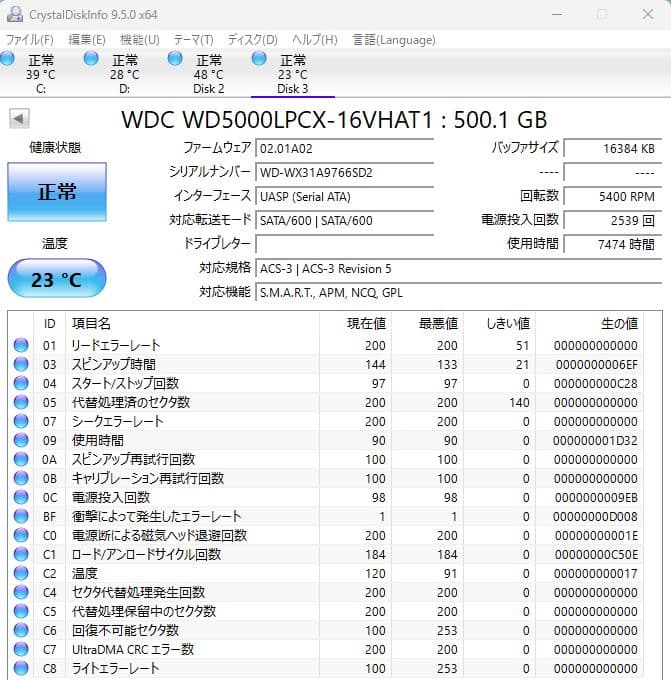671x680 pixels.
Task: Click status orb for drive D:
Action: tap(91, 59)
